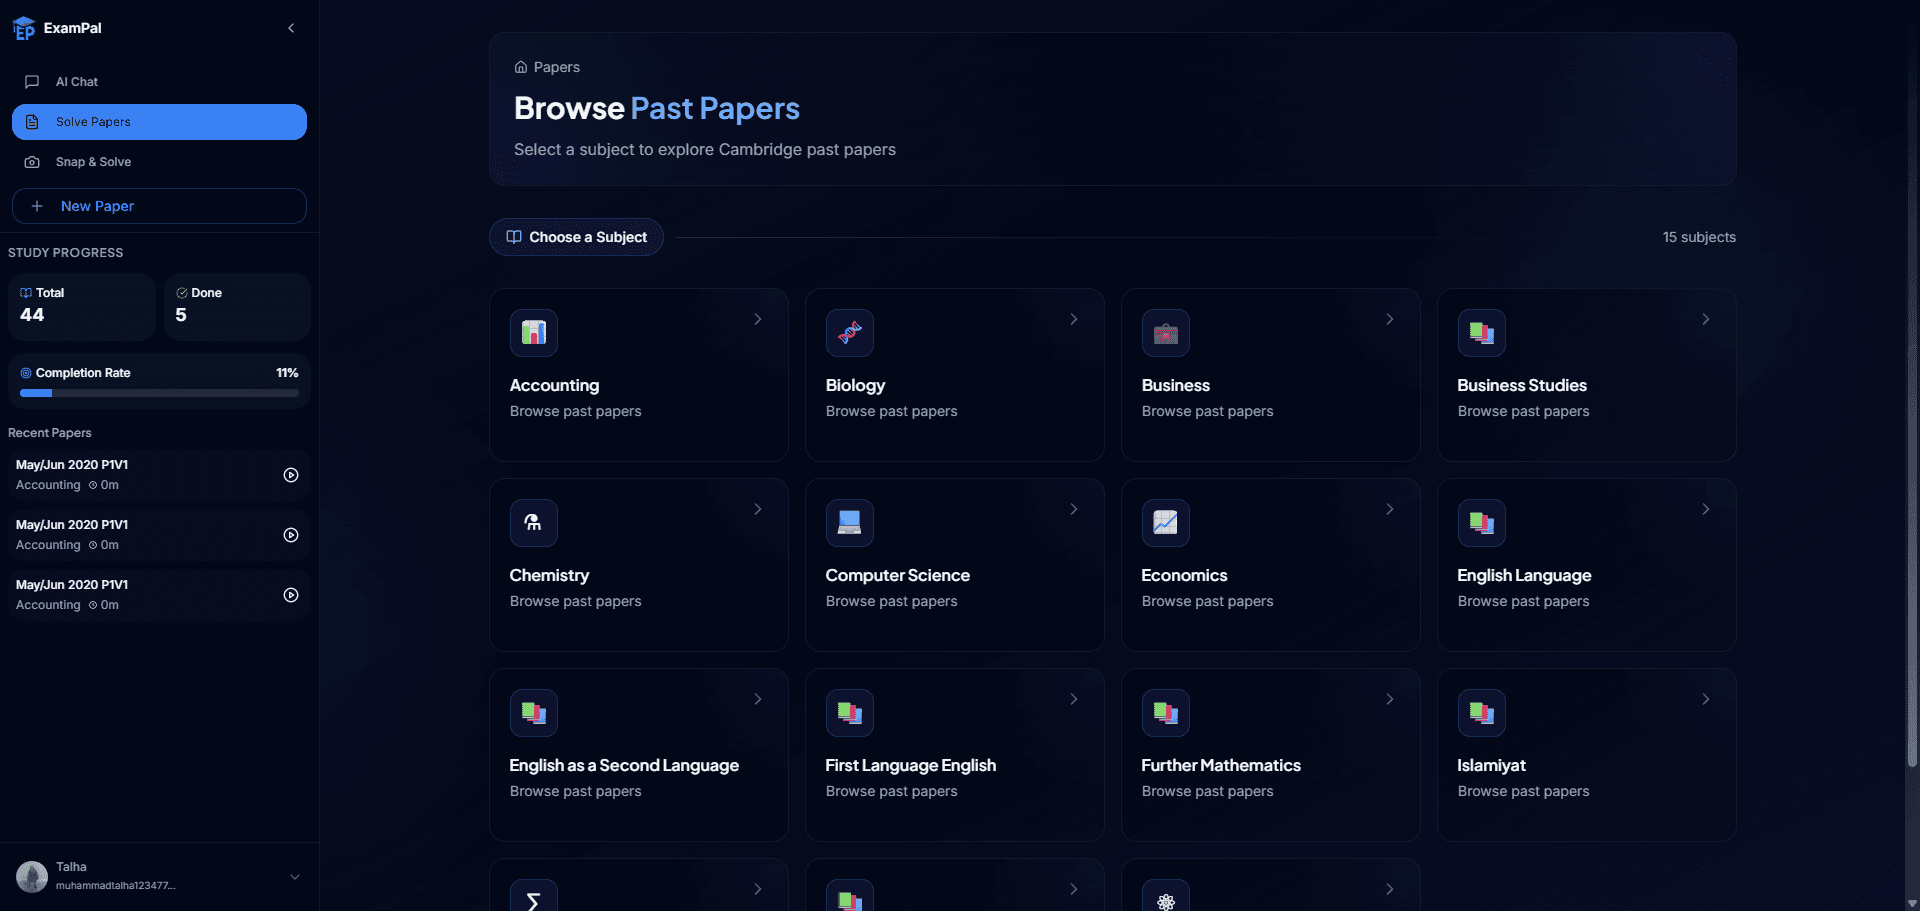Image resolution: width=1920 pixels, height=911 pixels.
Task: Play the second recent Accounting paper
Action: pyautogui.click(x=290, y=535)
